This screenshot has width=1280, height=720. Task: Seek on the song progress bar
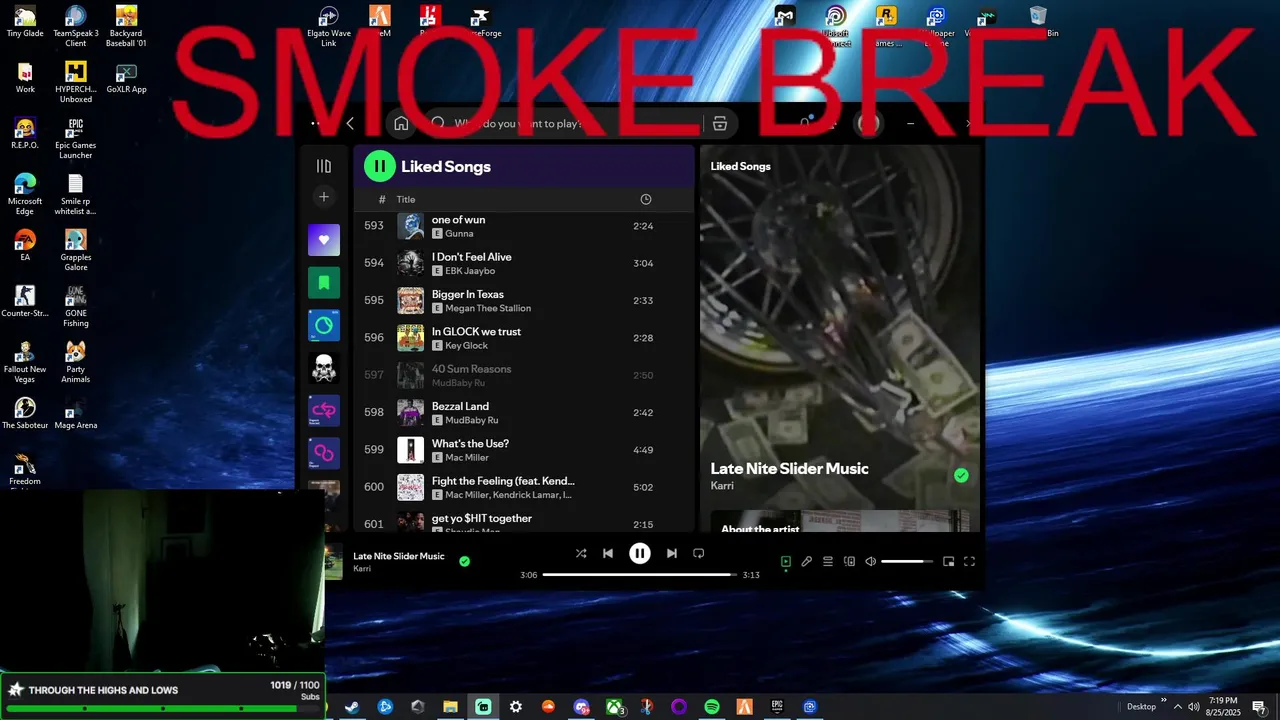coord(640,575)
